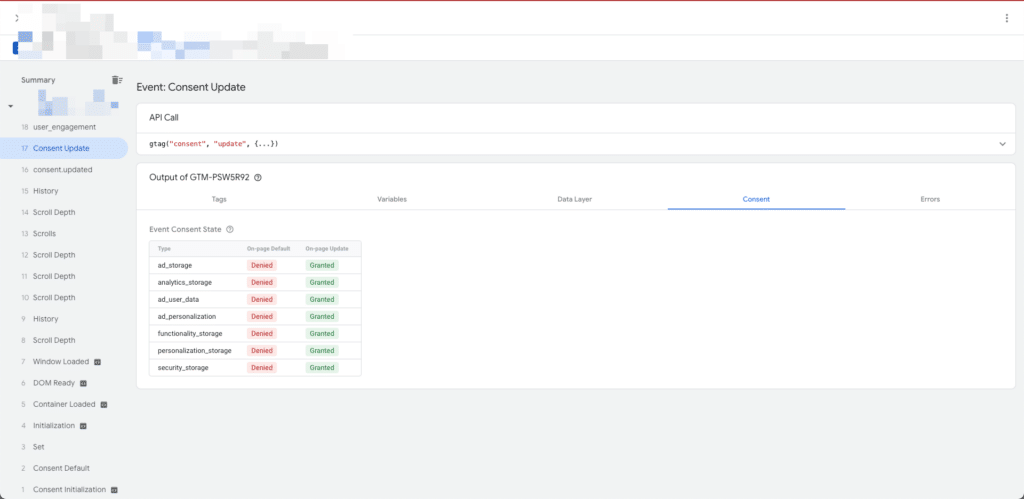Switch to the Errors tab

pyautogui.click(x=930, y=199)
